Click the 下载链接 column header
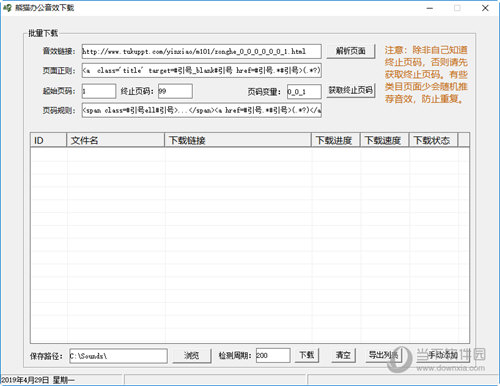Viewport: 500px width, 386px height. point(238,140)
